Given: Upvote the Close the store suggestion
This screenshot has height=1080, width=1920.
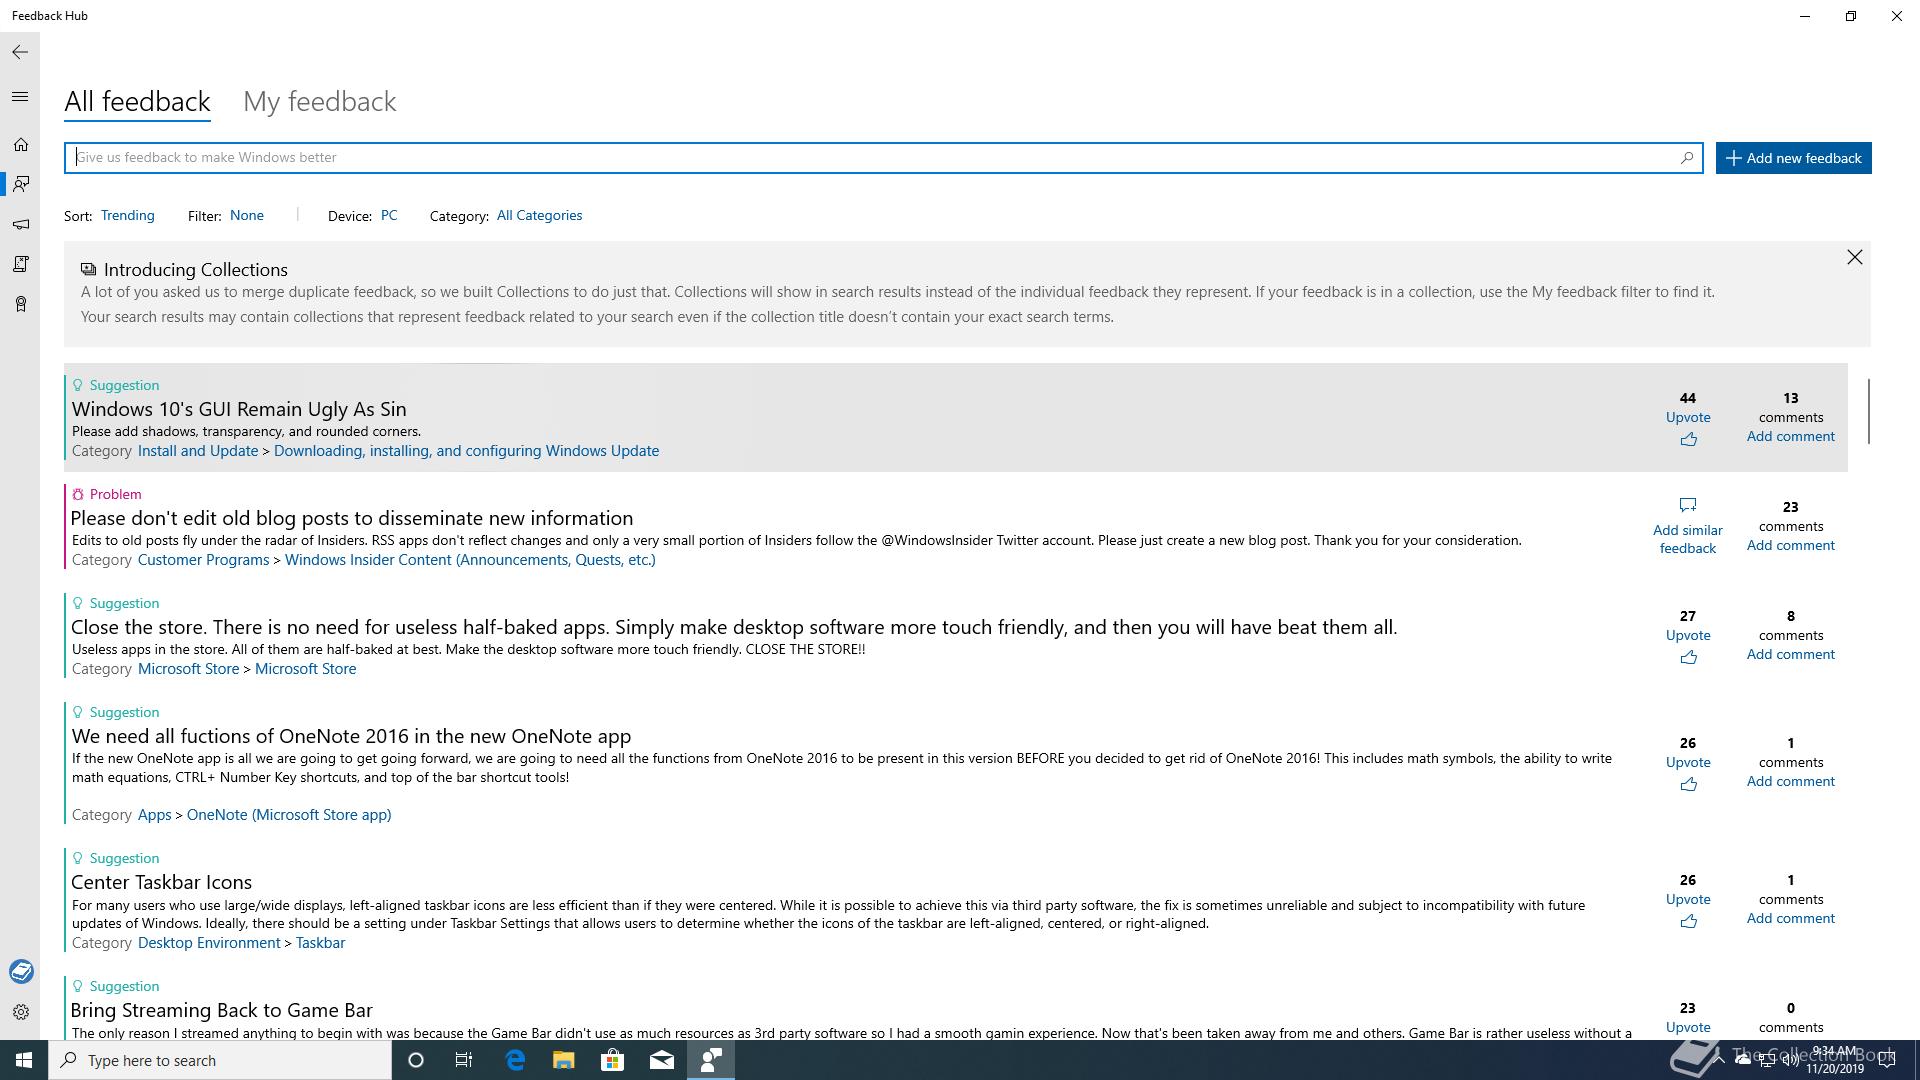Looking at the screenshot, I should (1688, 635).
